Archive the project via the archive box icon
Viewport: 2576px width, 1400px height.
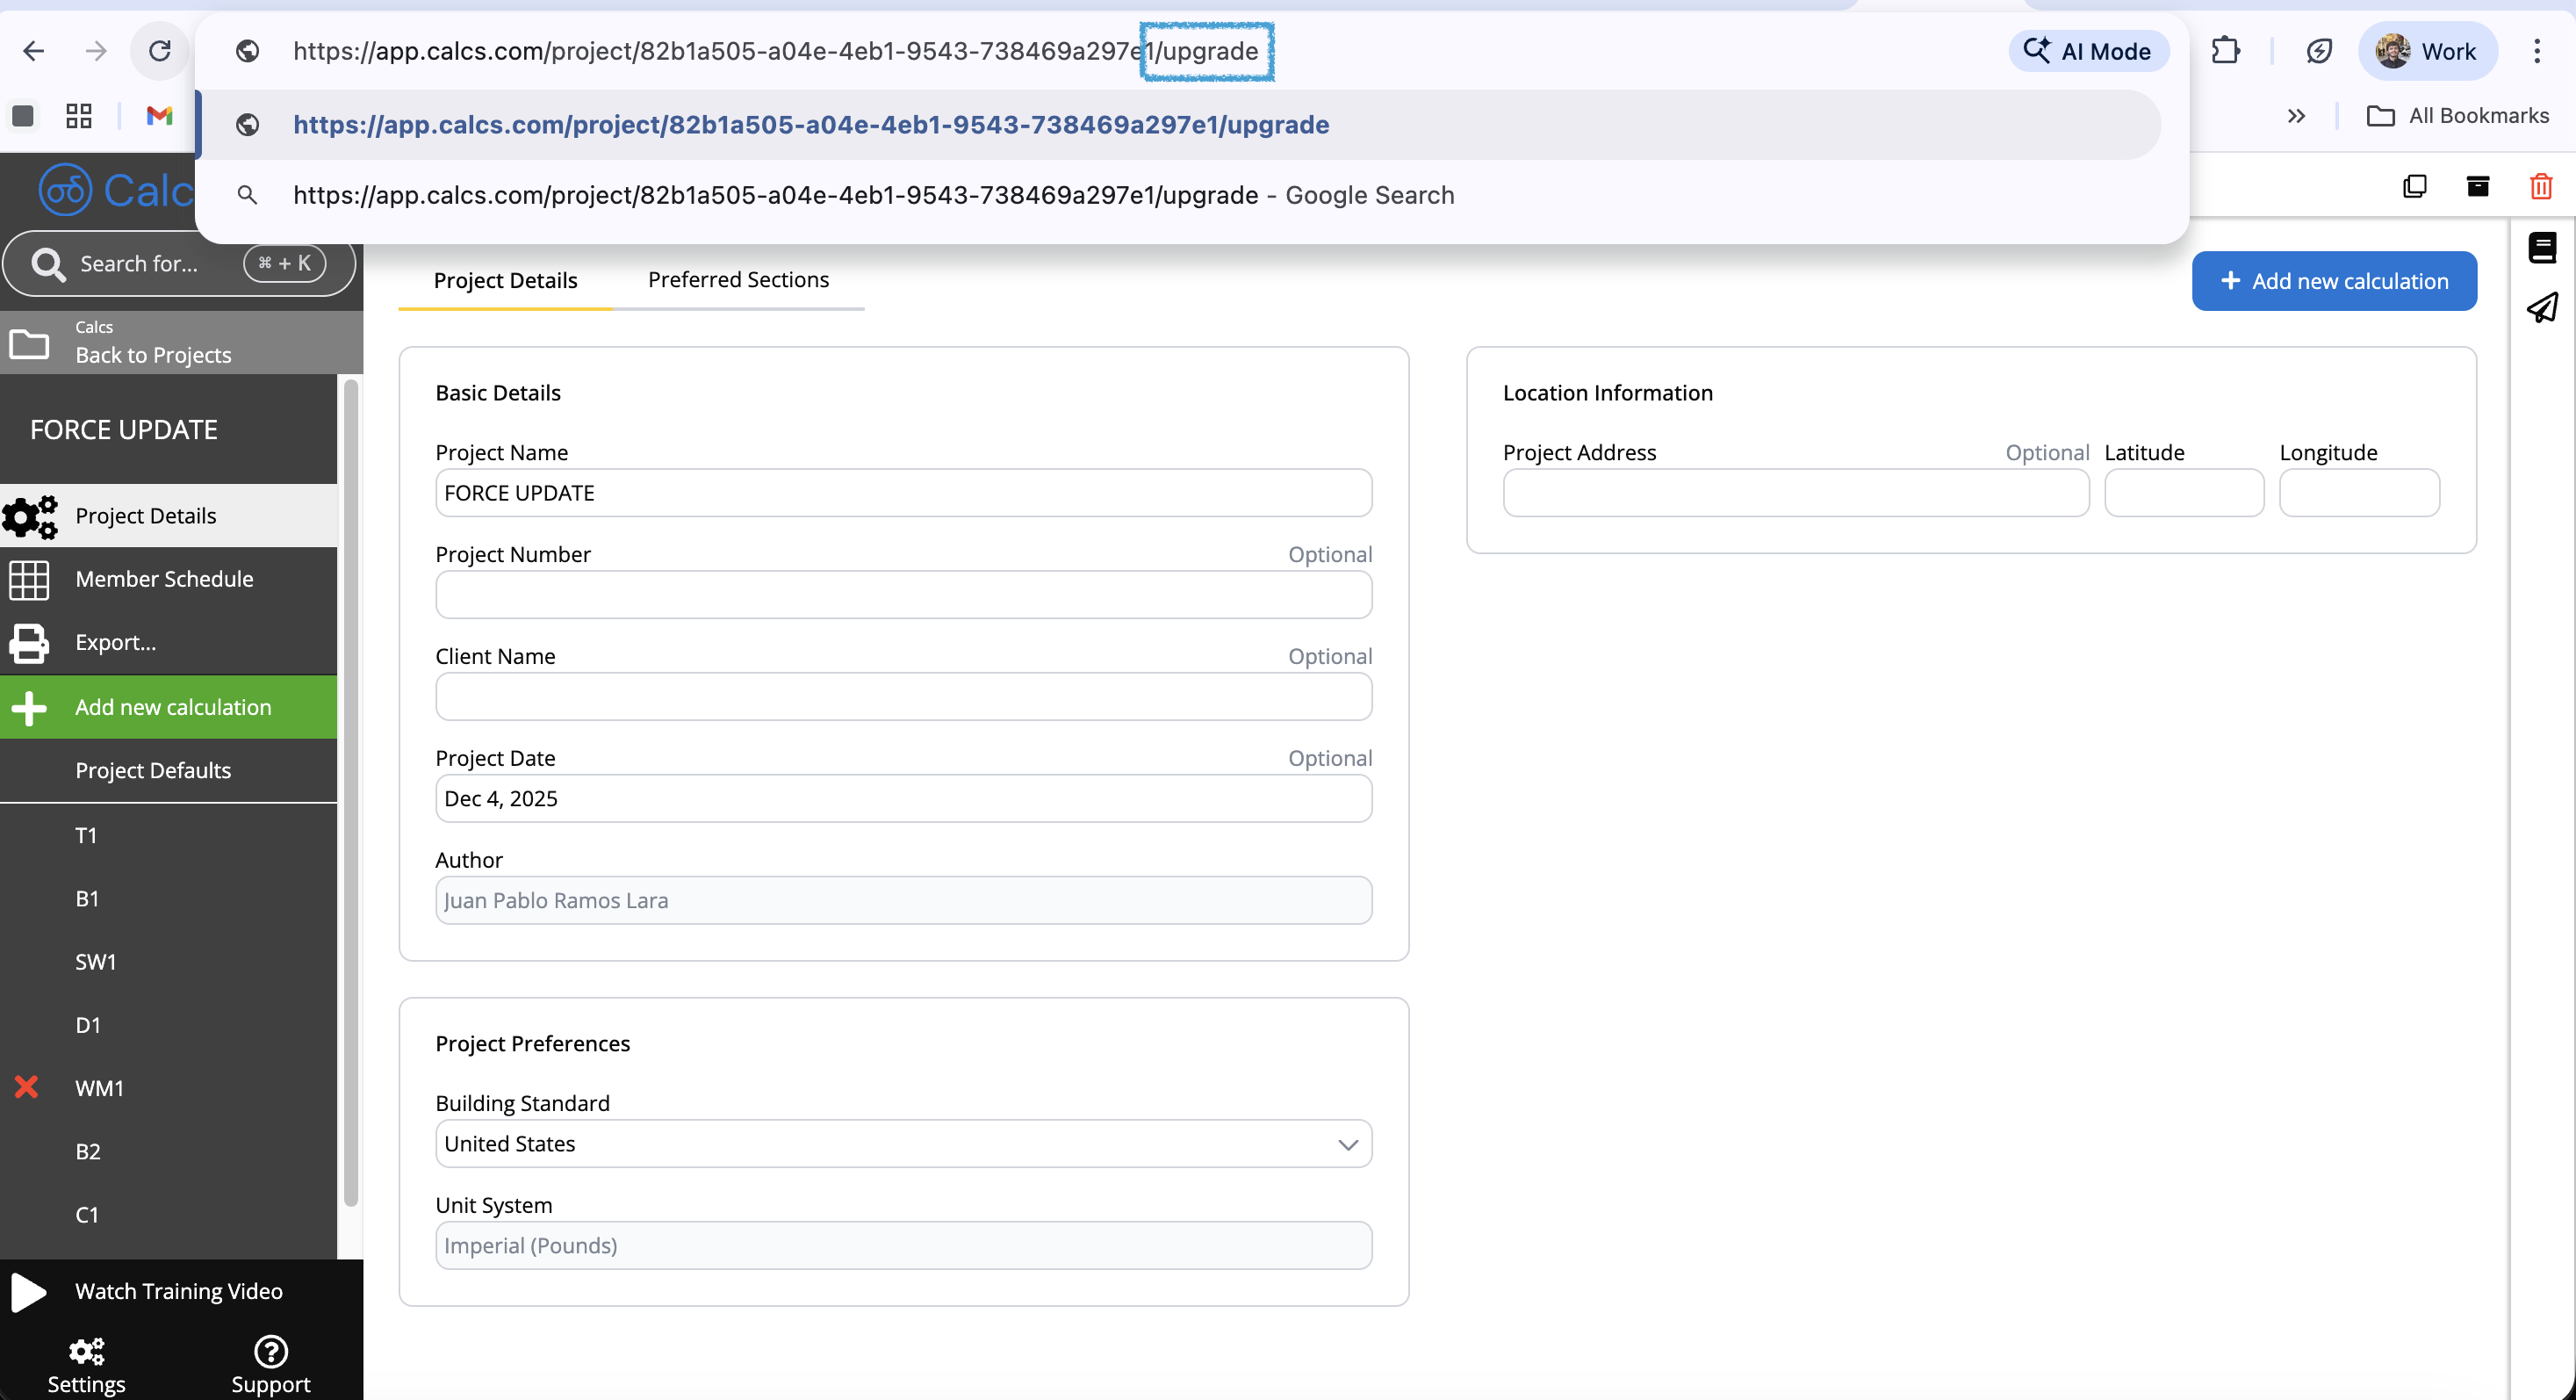[2477, 186]
